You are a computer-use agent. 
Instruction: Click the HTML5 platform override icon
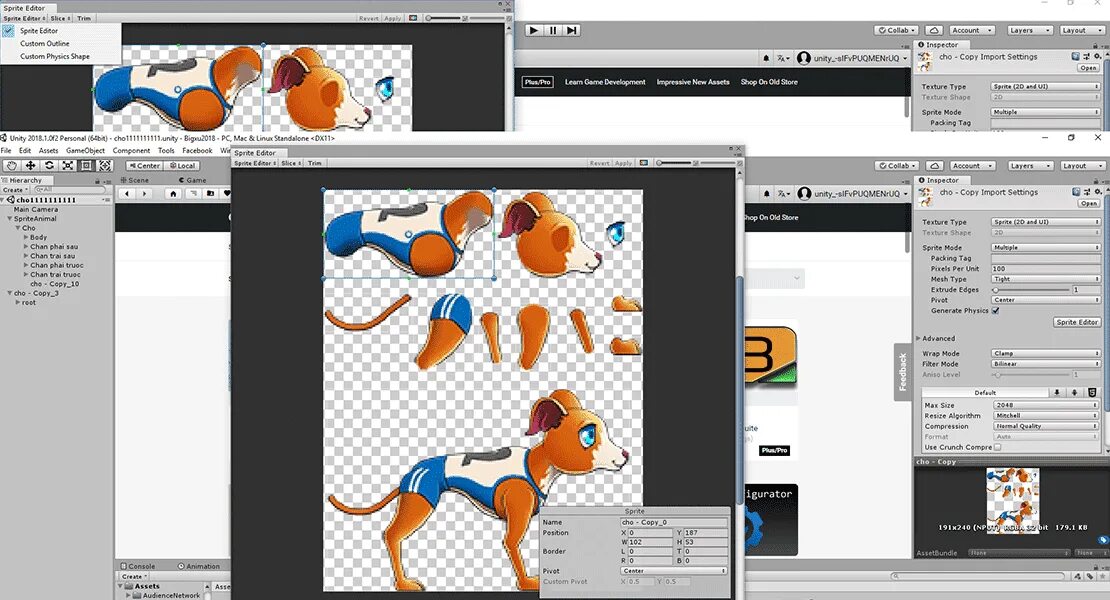[1092, 393]
